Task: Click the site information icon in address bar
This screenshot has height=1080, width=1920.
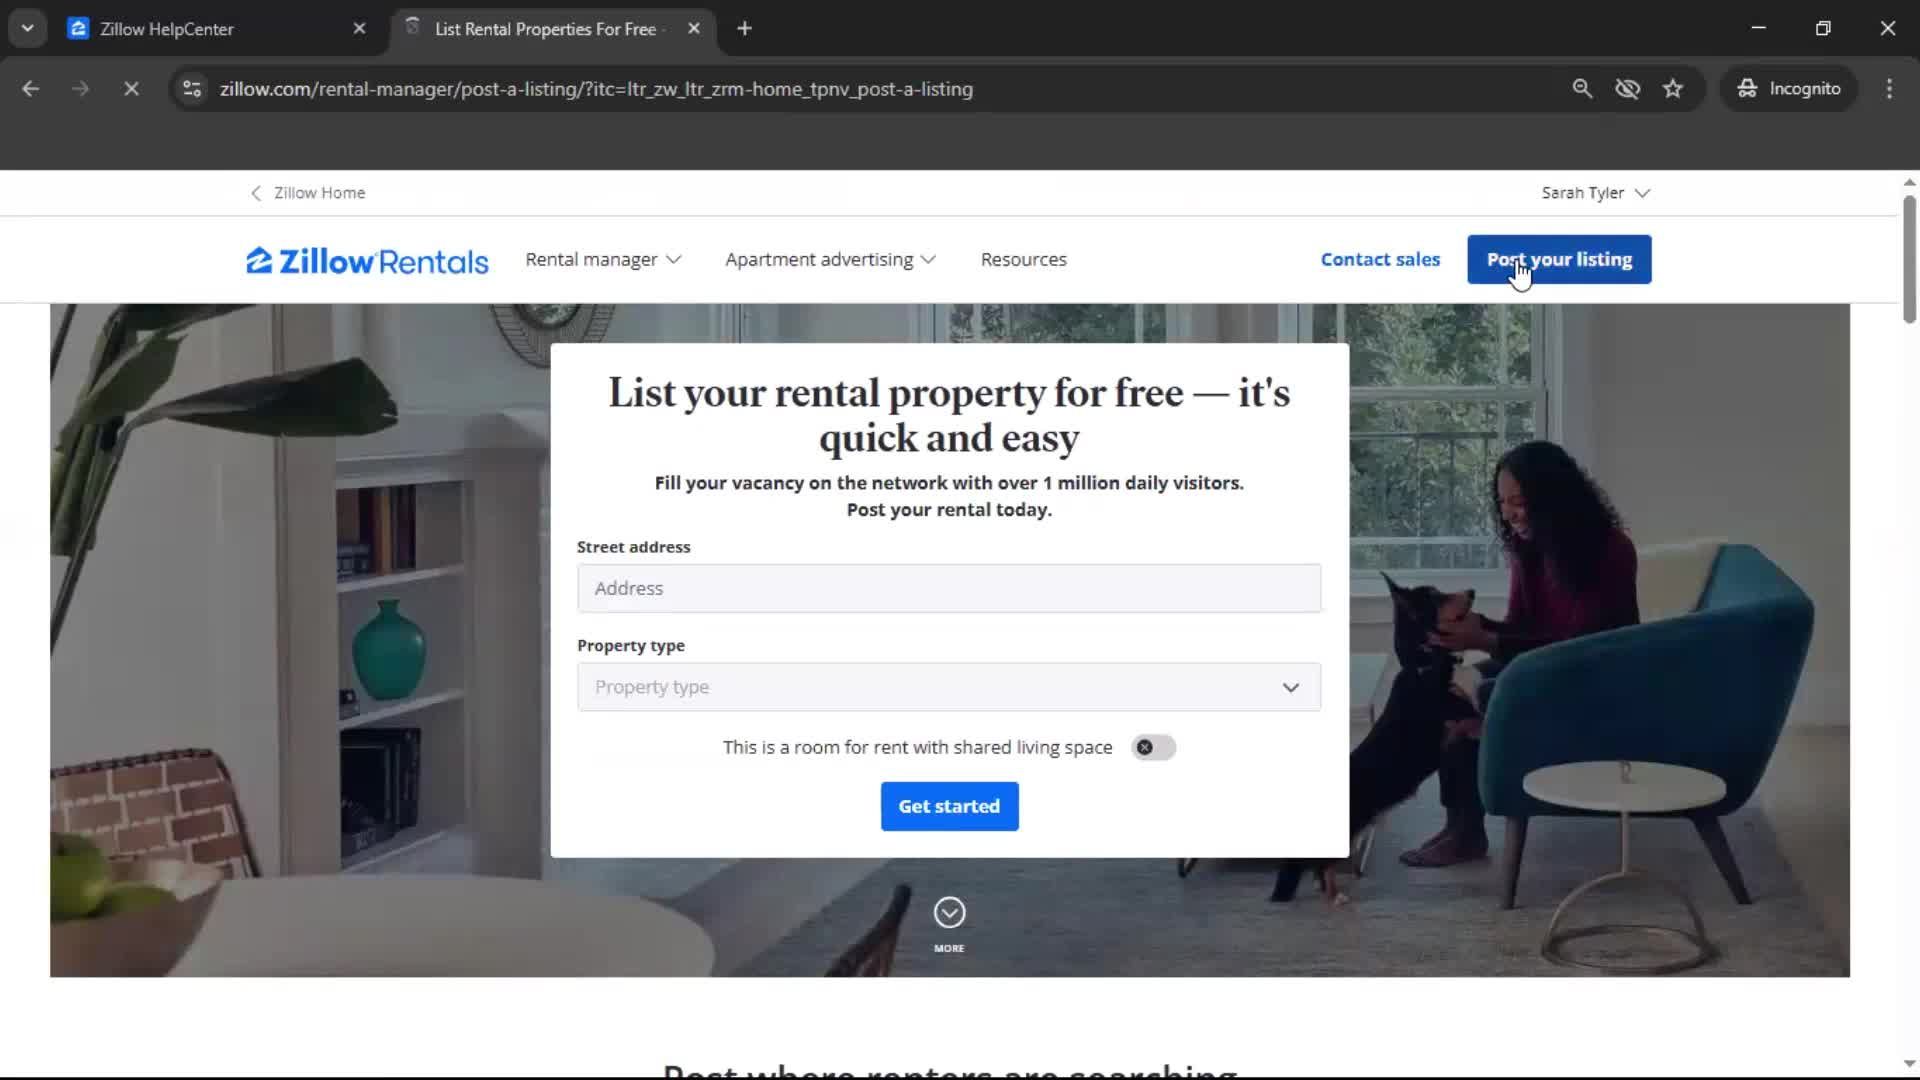Action: (x=190, y=89)
